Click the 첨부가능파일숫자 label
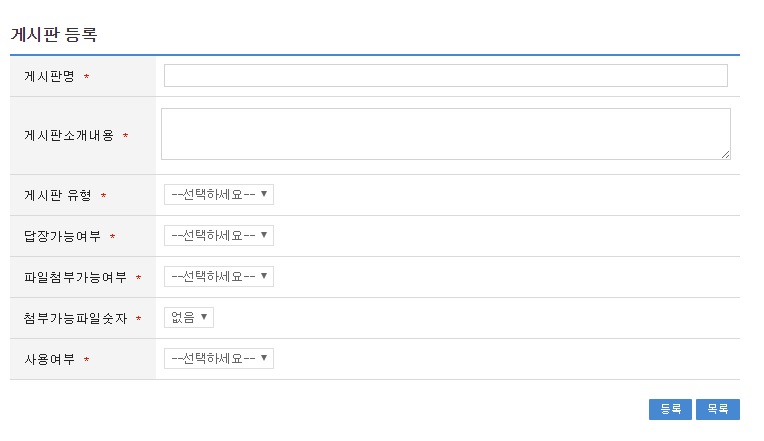This screenshot has height=441, width=764. coord(75,318)
